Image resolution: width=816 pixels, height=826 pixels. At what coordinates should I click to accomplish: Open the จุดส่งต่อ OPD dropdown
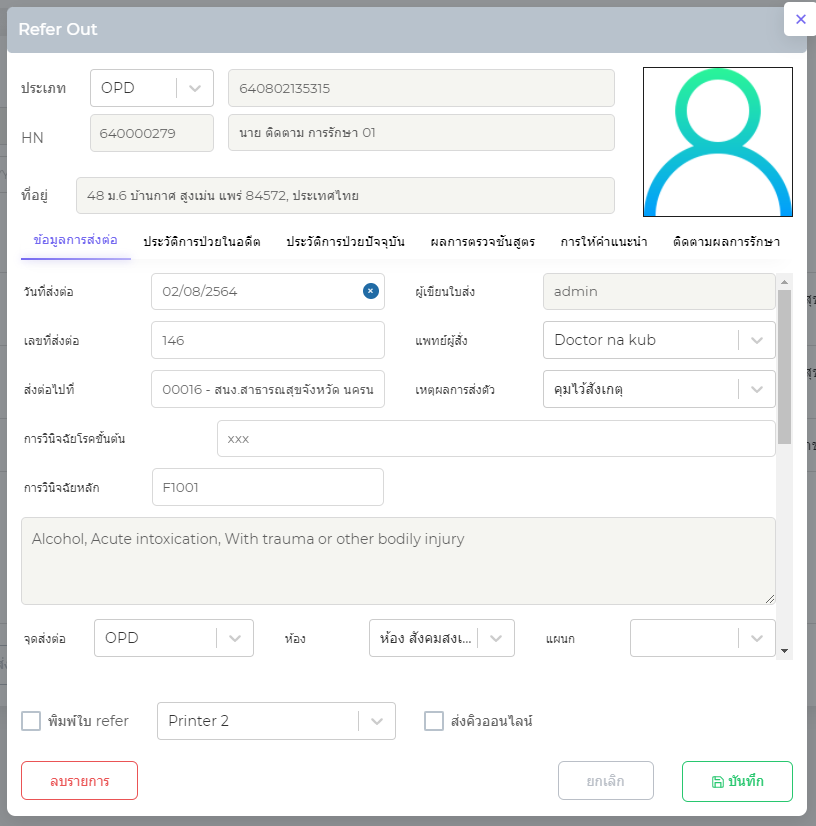click(x=235, y=638)
